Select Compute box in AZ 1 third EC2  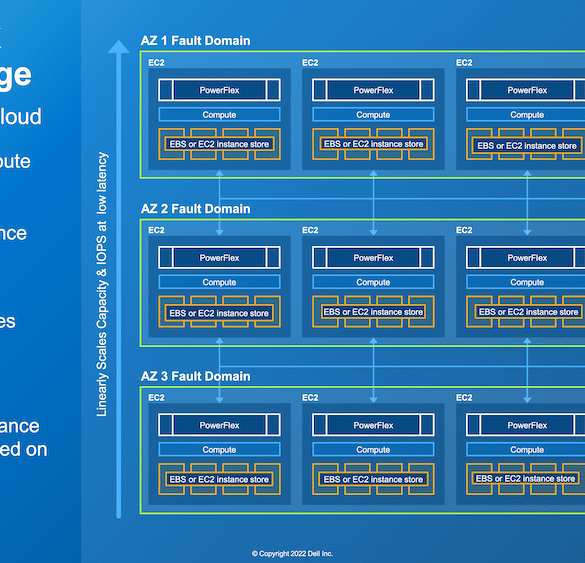[x=526, y=115]
